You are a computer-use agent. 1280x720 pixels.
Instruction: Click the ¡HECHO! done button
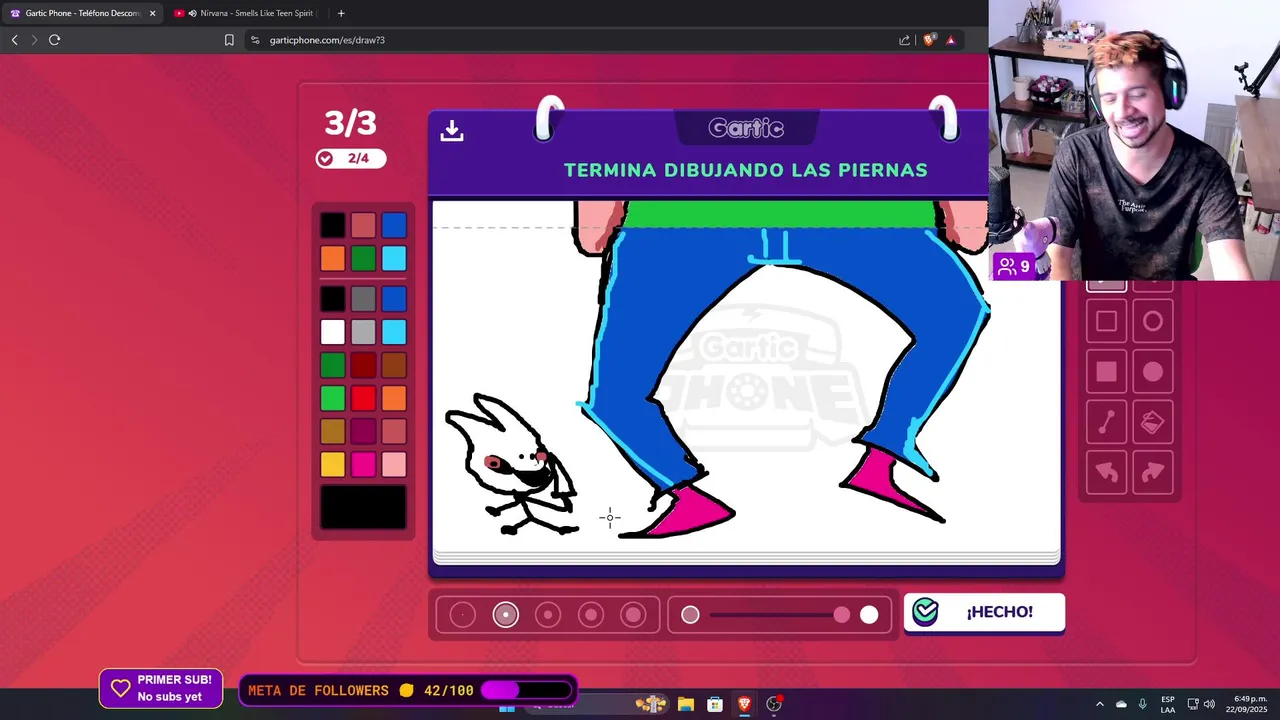coord(984,612)
